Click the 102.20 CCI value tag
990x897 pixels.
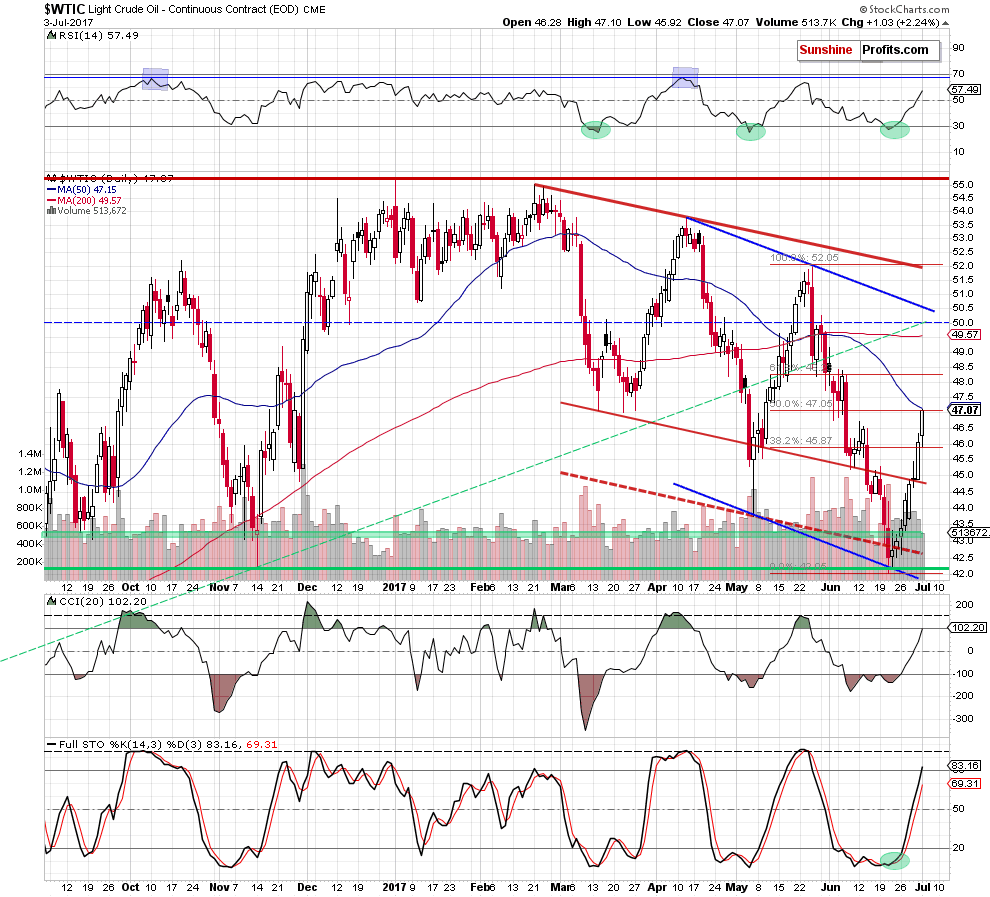point(967,627)
